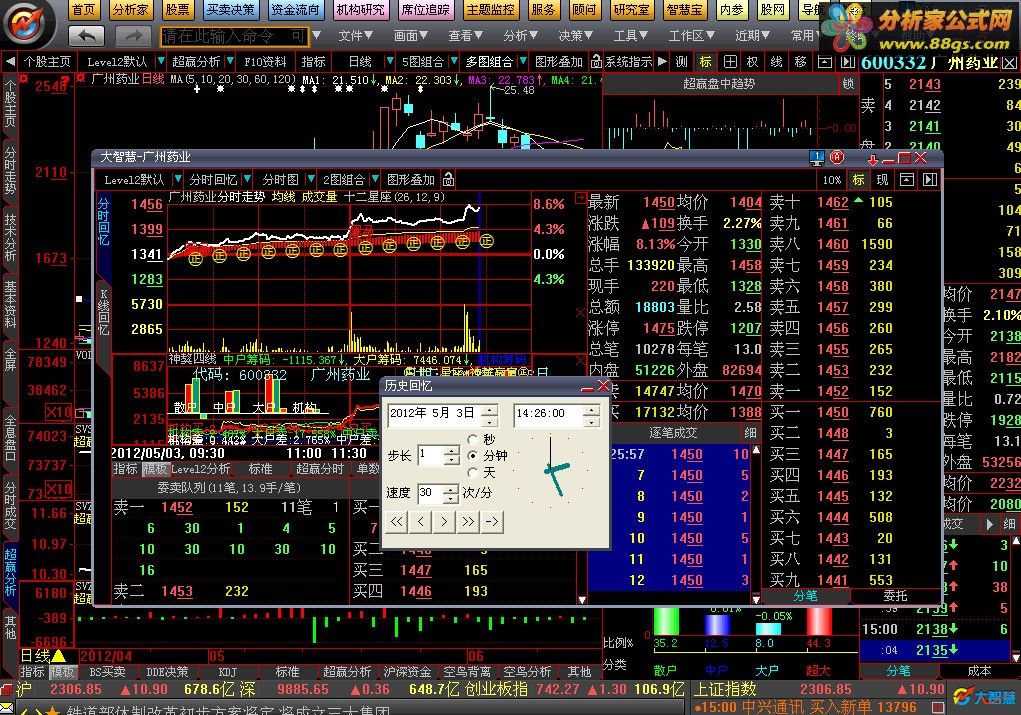Screen dimensions: 1021x715
Task: Expand the command input dropdown arrow
Action: pyautogui.click(x=317, y=35)
